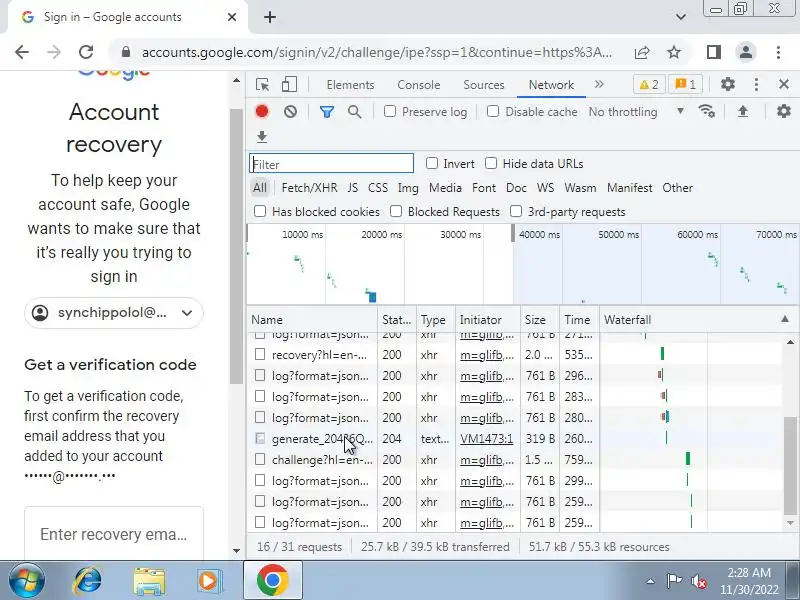Image resolution: width=800 pixels, height=600 pixels.
Task: Switch to the Elements tab
Action: click(x=351, y=85)
